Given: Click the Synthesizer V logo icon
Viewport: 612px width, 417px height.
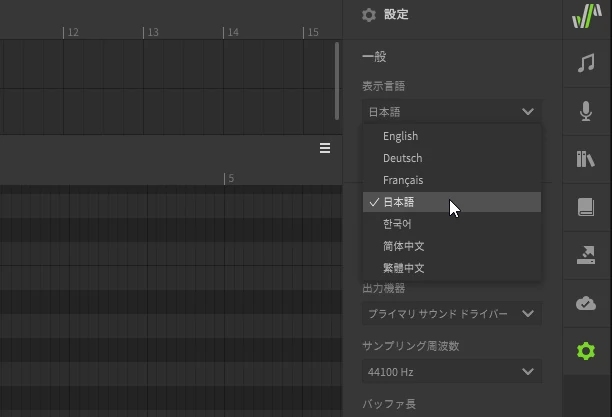Looking at the screenshot, I should [x=586, y=17].
